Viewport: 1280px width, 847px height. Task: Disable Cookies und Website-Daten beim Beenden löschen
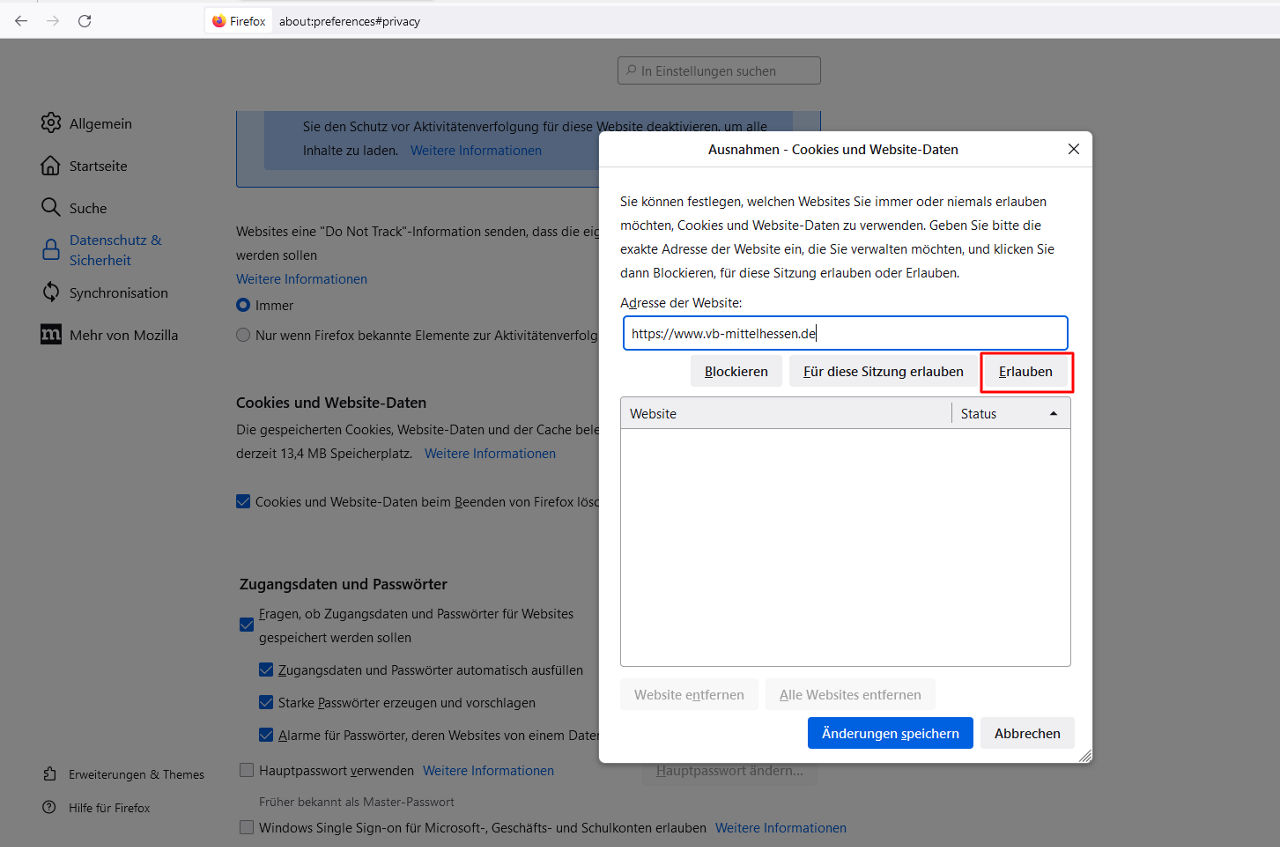(243, 501)
